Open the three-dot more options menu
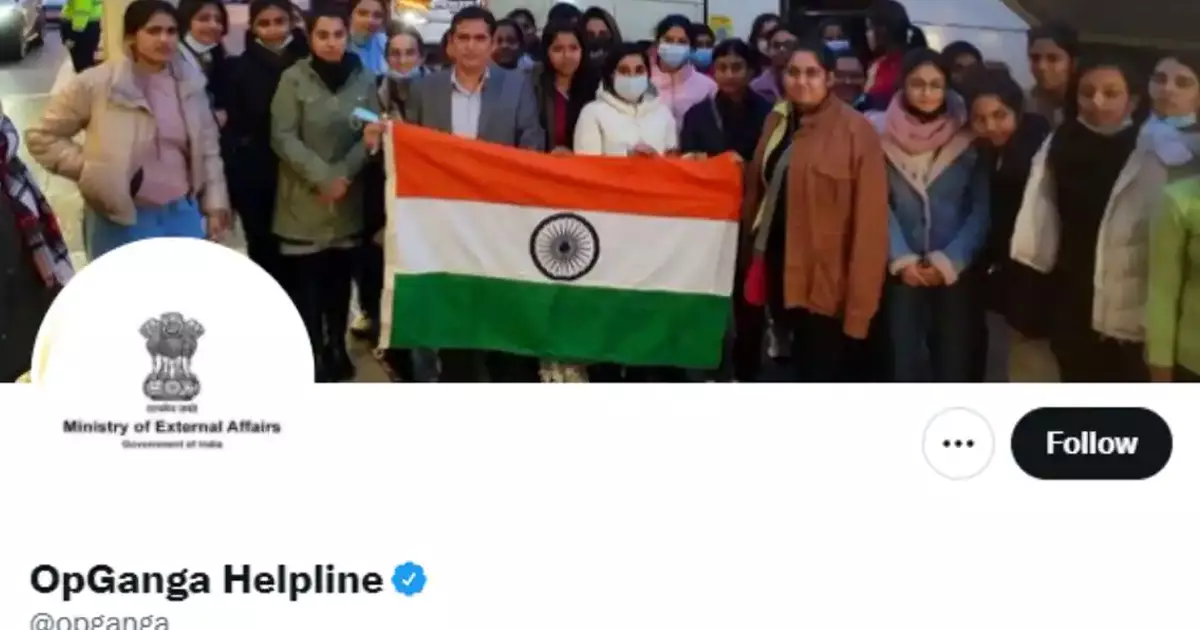The width and height of the screenshot is (1200, 630). pos(958,443)
